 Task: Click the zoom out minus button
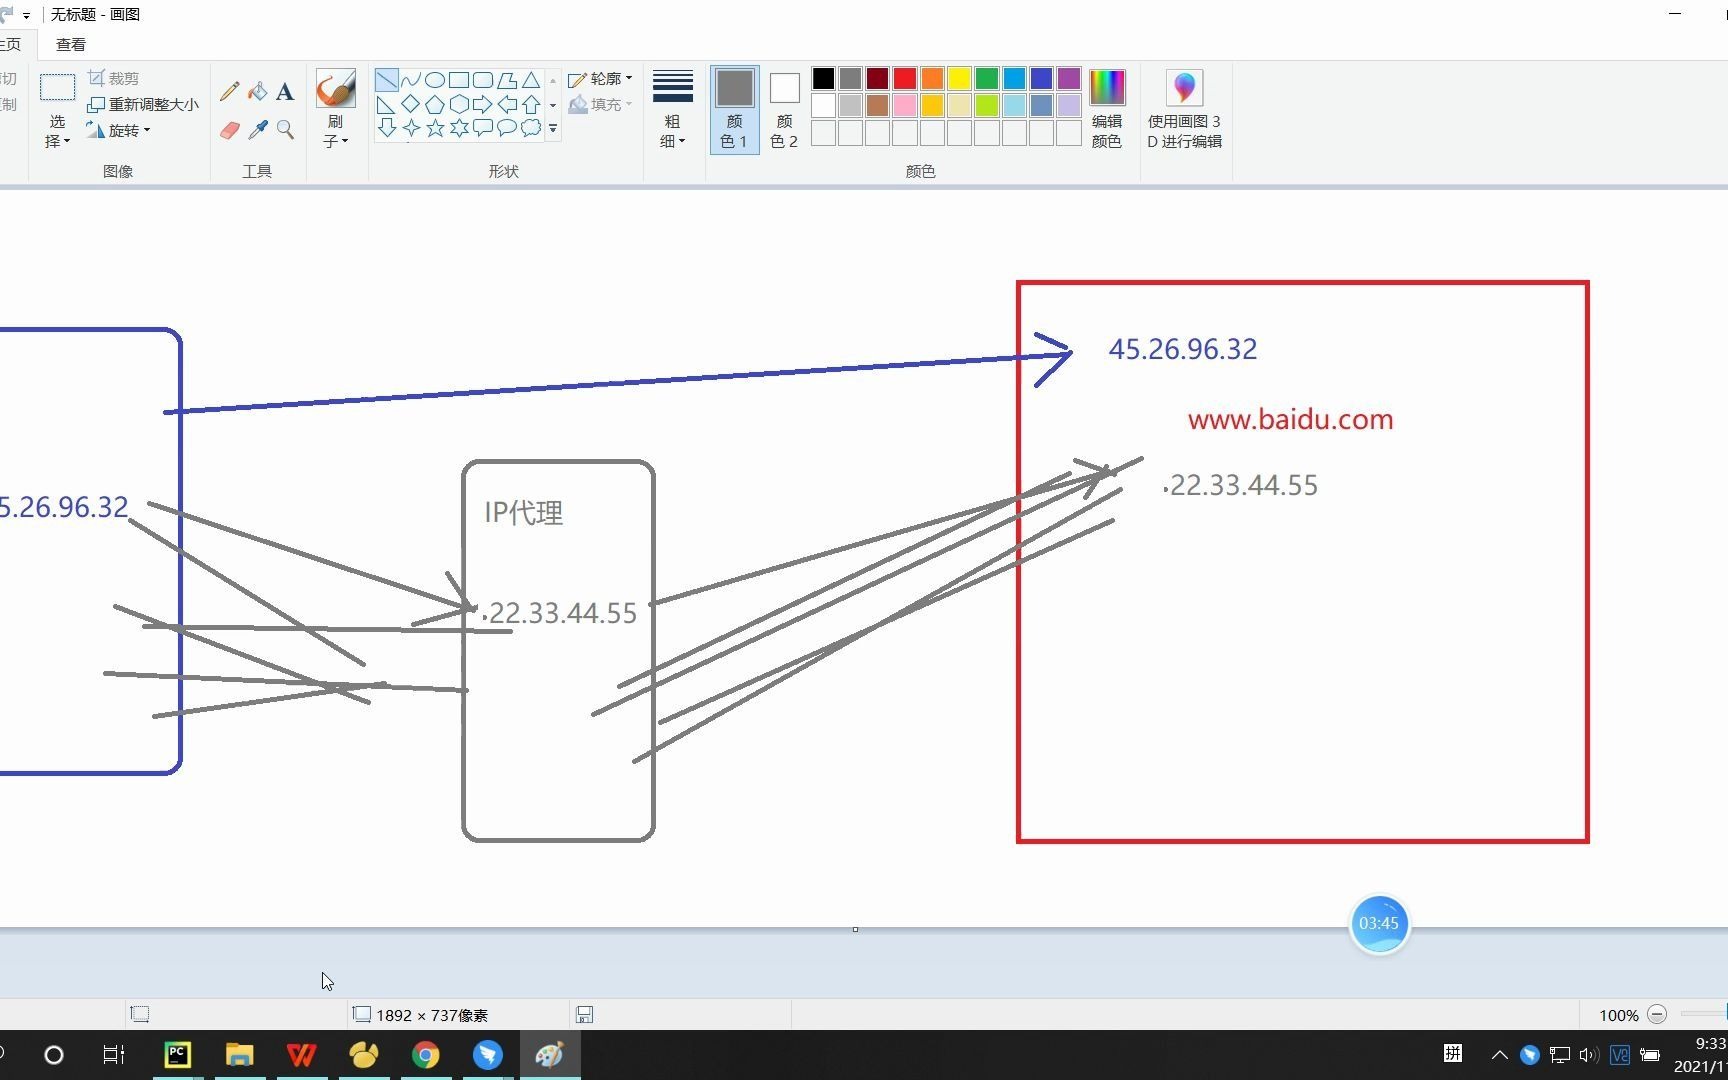[1657, 1014]
